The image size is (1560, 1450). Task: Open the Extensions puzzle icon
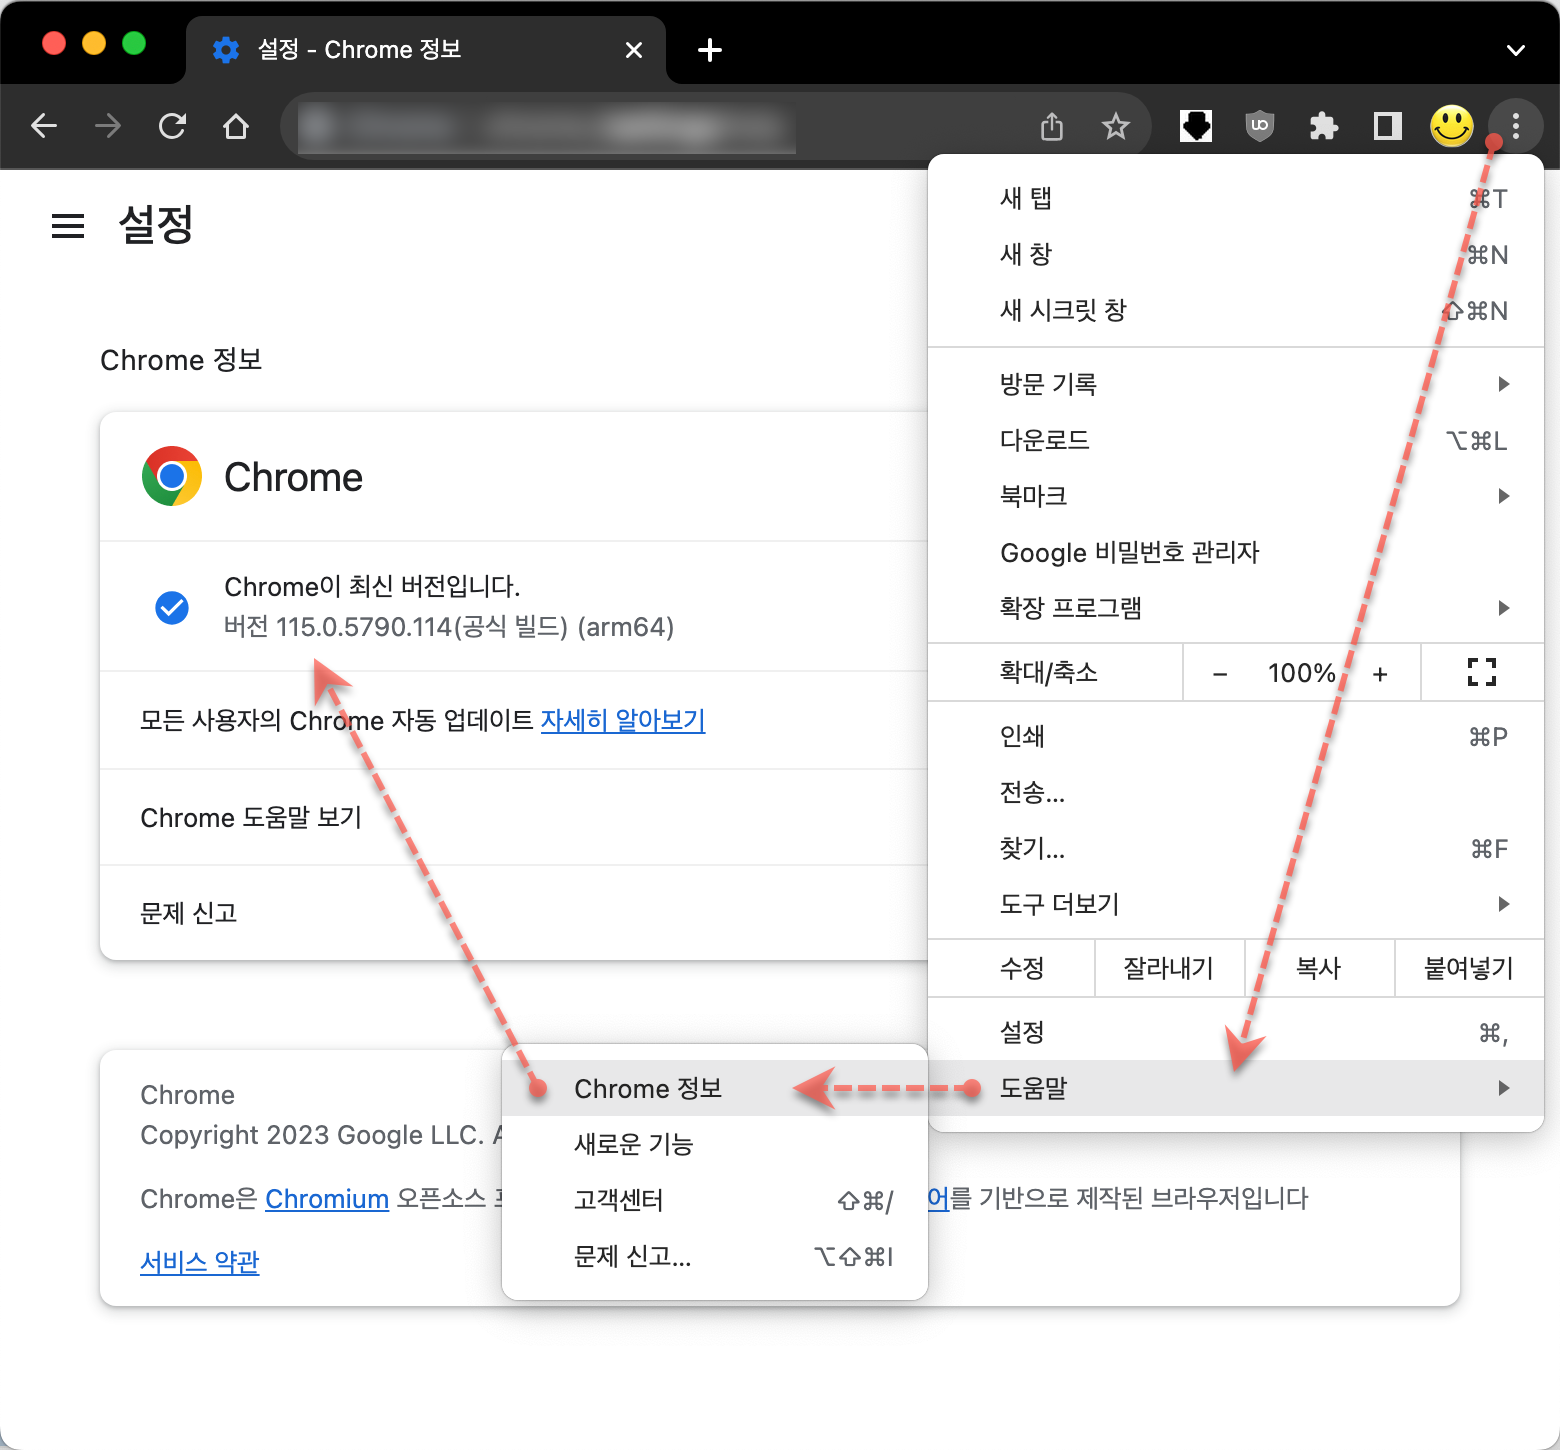pos(1324,126)
